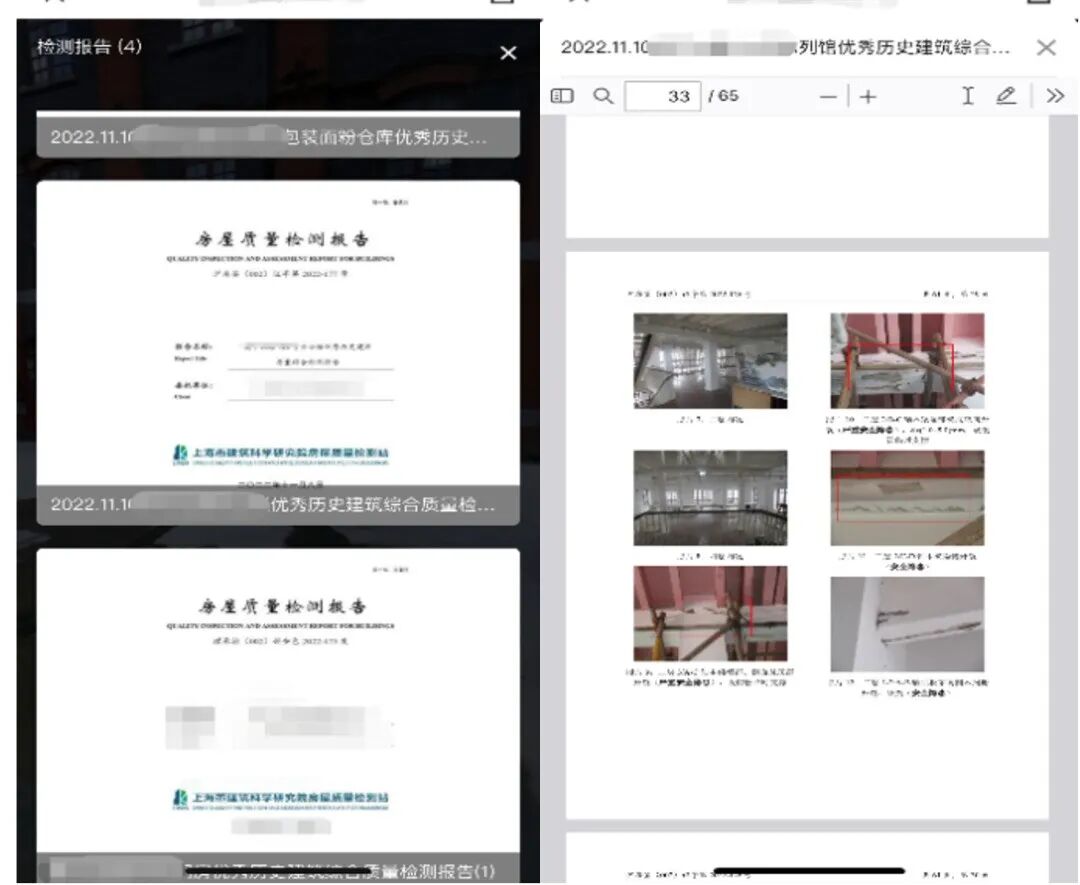
Task: Open the bottom 房屋质量检测报告 cover thumbnail
Action: point(278,700)
